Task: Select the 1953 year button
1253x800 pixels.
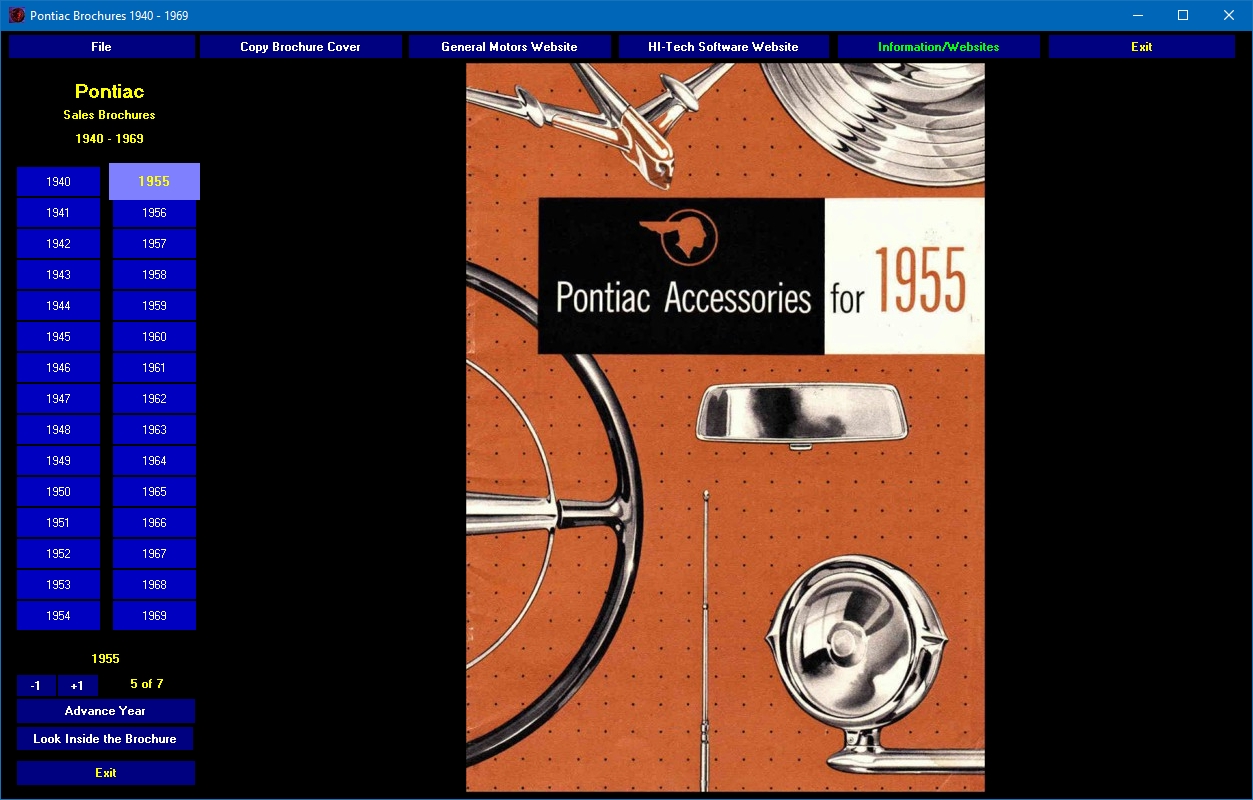Action: coord(58,585)
